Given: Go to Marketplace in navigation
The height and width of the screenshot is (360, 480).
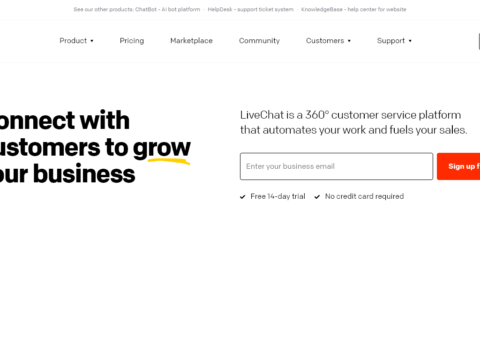Looking at the screenshot, I should click(x=191, y=41).
